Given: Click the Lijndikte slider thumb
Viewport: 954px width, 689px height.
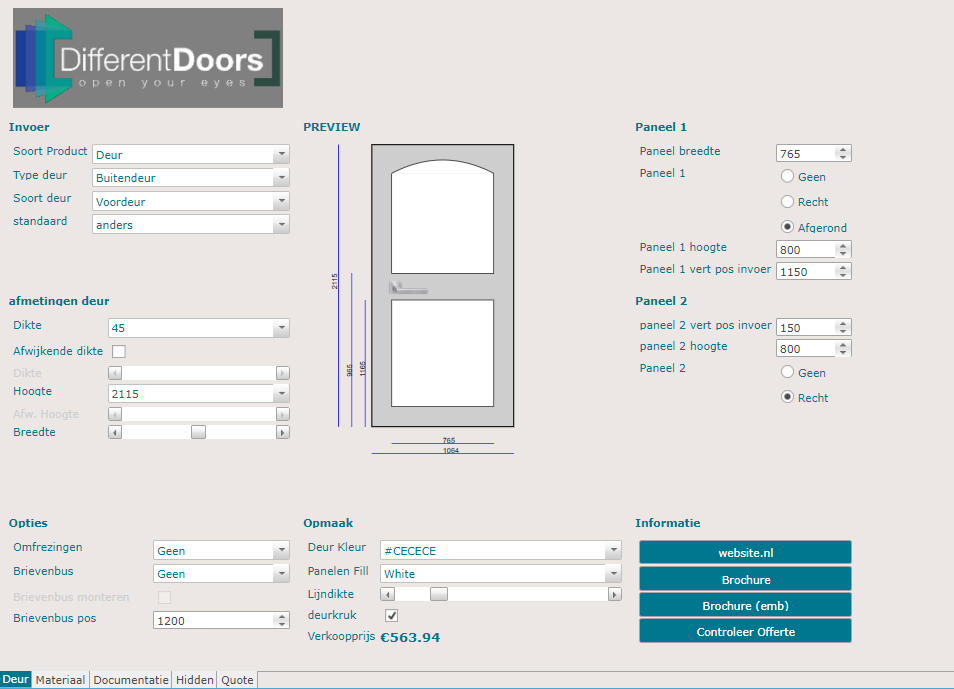Looking at the screenshot, I should (439, 594).
